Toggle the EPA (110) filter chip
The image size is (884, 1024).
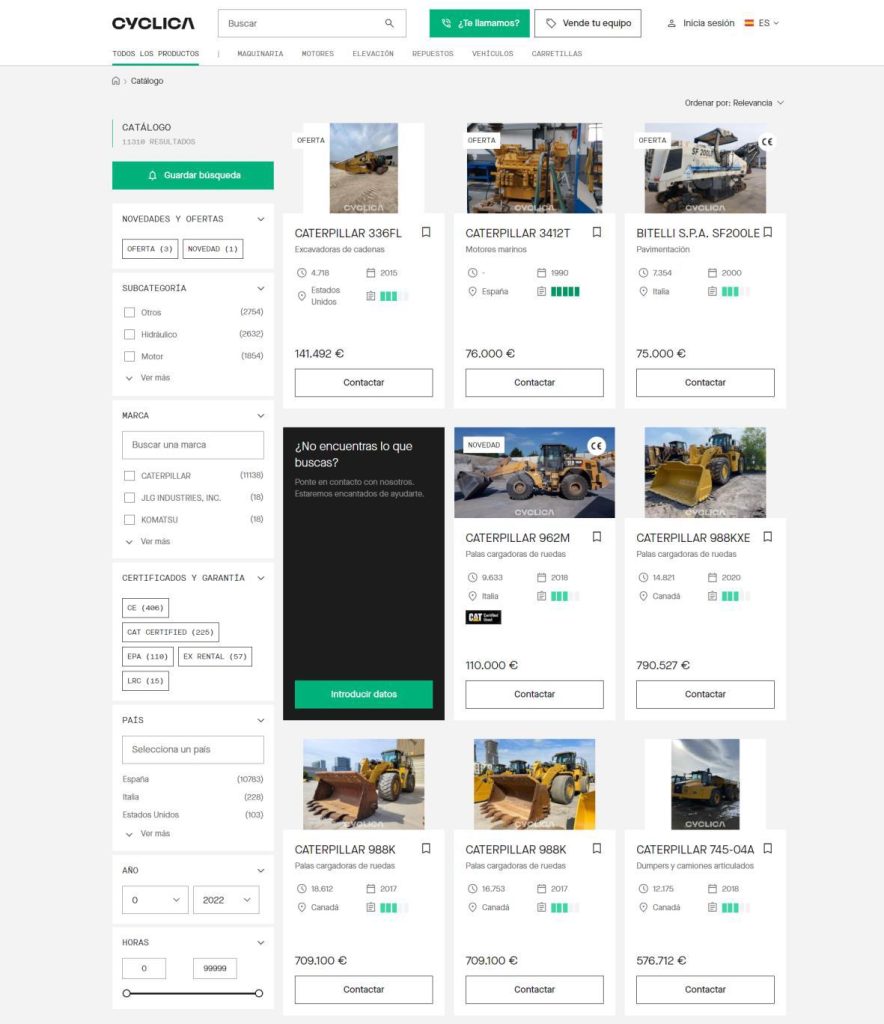[x=148, y=656]
